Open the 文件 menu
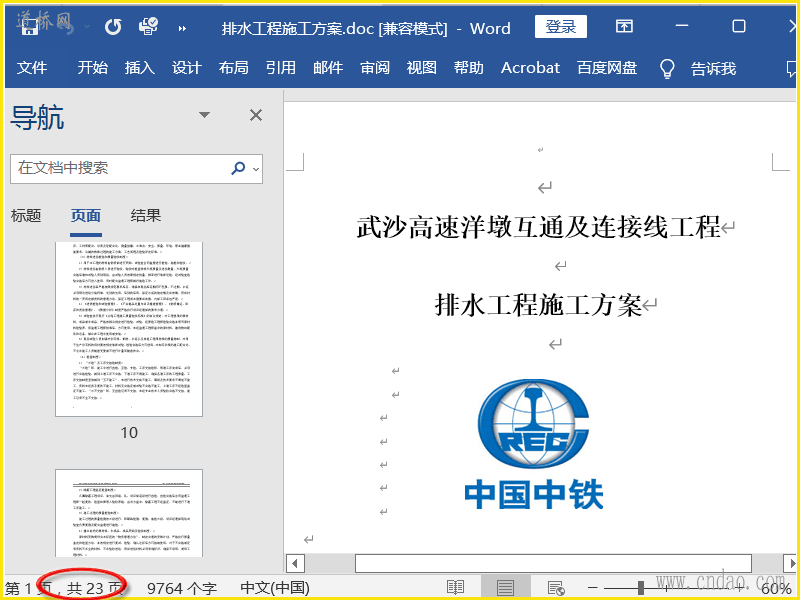 tap(32, 68)
